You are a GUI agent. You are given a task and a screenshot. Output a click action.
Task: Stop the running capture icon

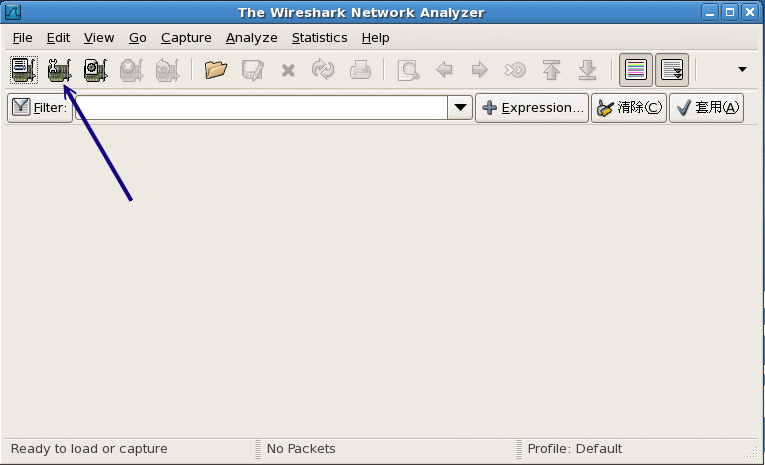(x=131, y=70)
